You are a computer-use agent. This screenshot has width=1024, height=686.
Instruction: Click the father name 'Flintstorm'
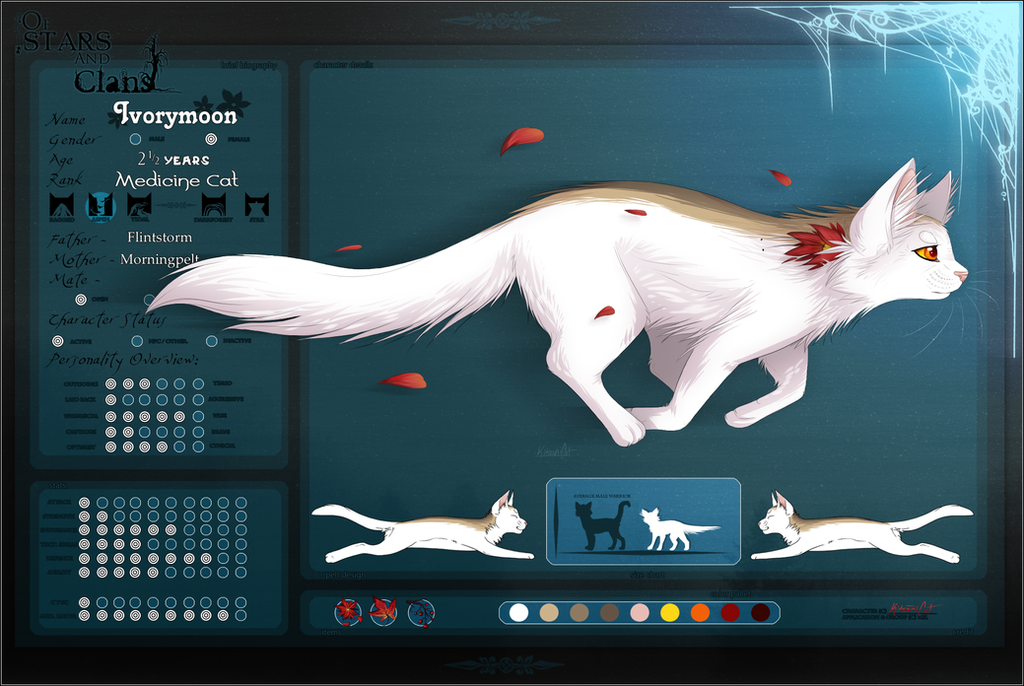point(160,237)
